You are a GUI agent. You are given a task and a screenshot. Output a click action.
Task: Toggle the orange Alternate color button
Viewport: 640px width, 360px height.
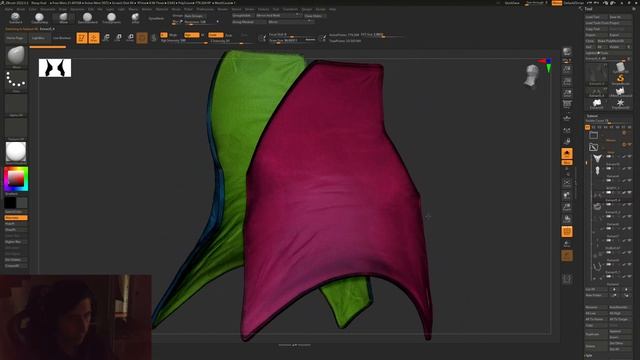[x=16, y=218]
